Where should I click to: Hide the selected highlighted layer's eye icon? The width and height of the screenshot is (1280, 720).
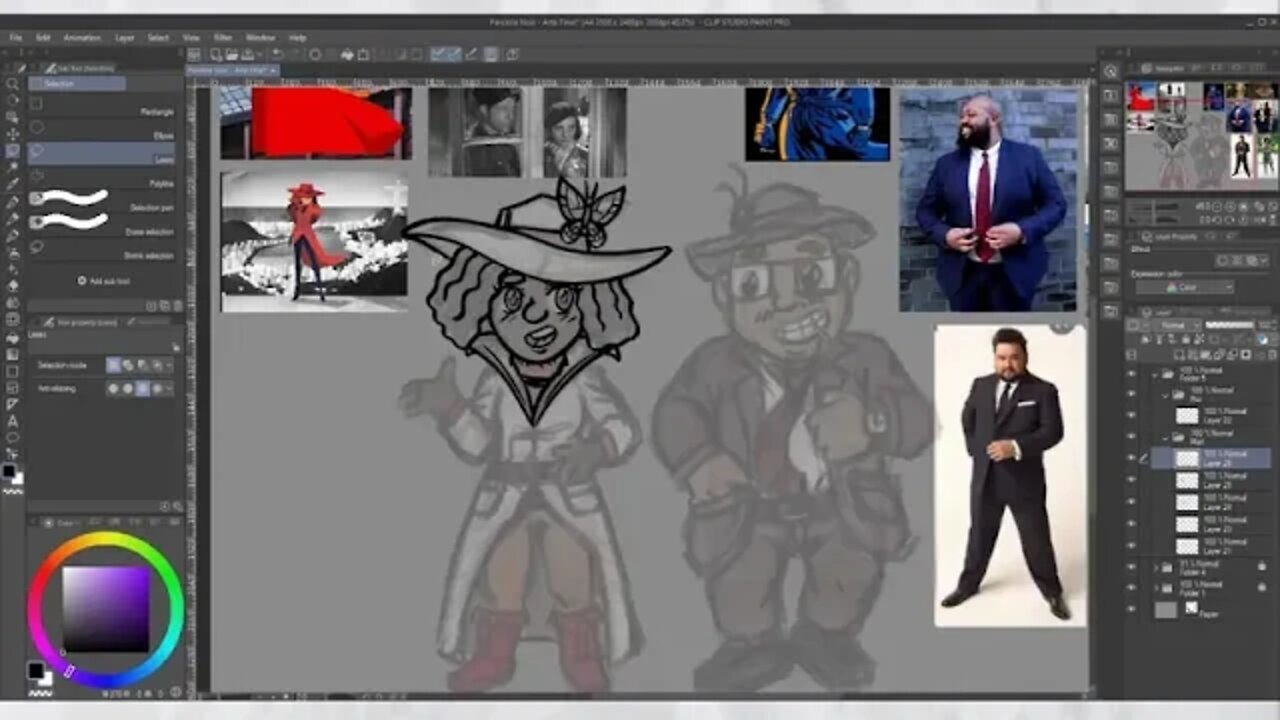pos(1131,459)
